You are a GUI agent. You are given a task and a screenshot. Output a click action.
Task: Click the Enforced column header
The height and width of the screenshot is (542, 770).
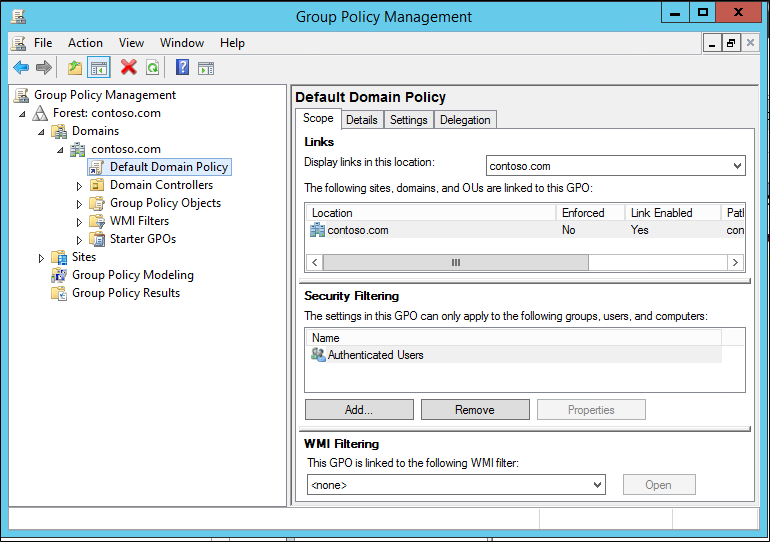tap(590, 213)
